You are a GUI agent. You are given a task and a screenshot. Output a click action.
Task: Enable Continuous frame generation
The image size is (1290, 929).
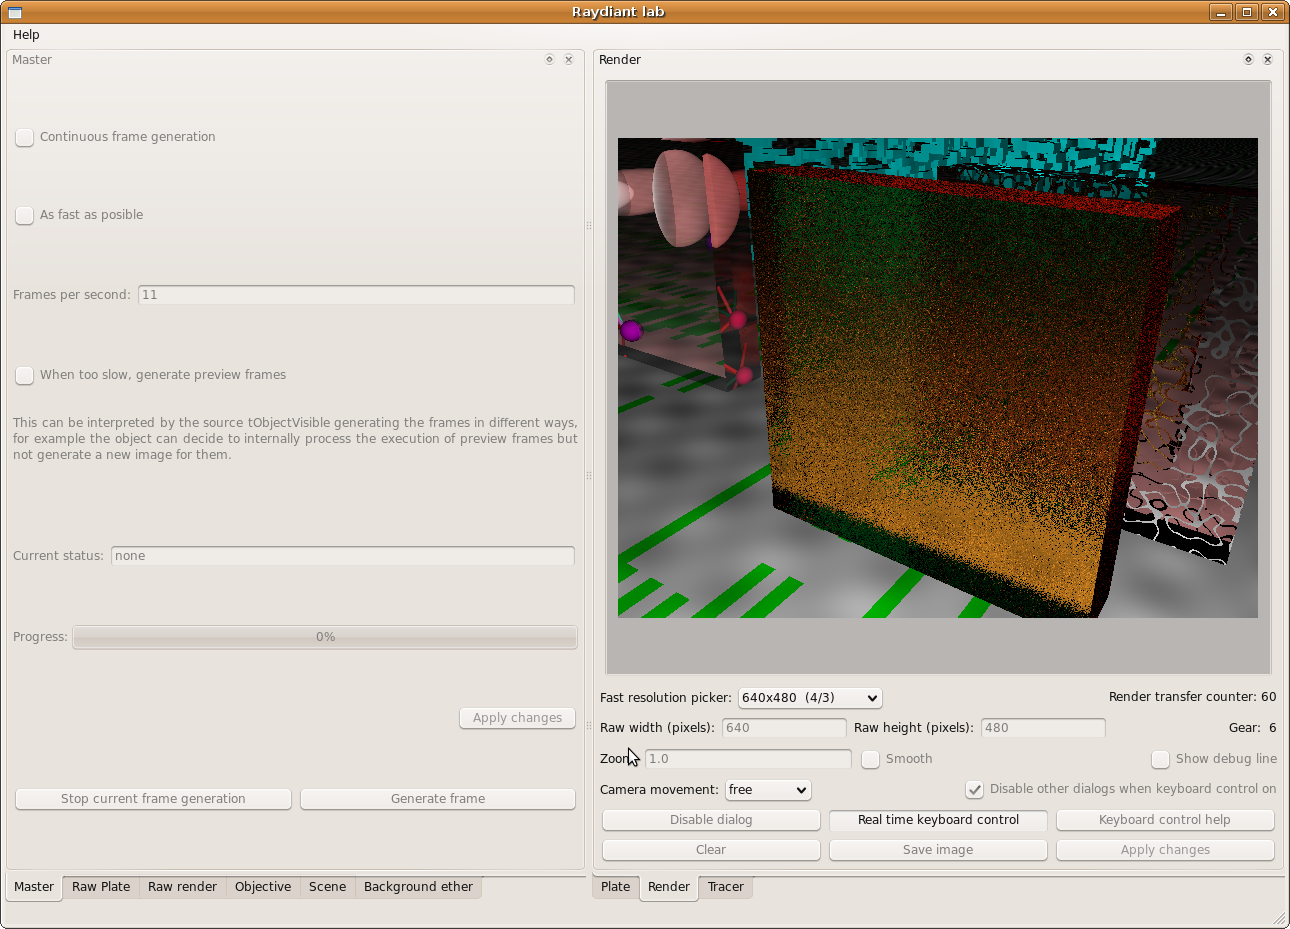pyautogui.click(x=25, y=138)
